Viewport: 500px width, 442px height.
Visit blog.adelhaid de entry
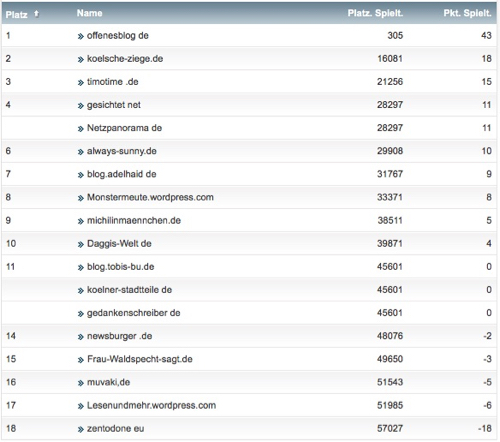[122, 174]
